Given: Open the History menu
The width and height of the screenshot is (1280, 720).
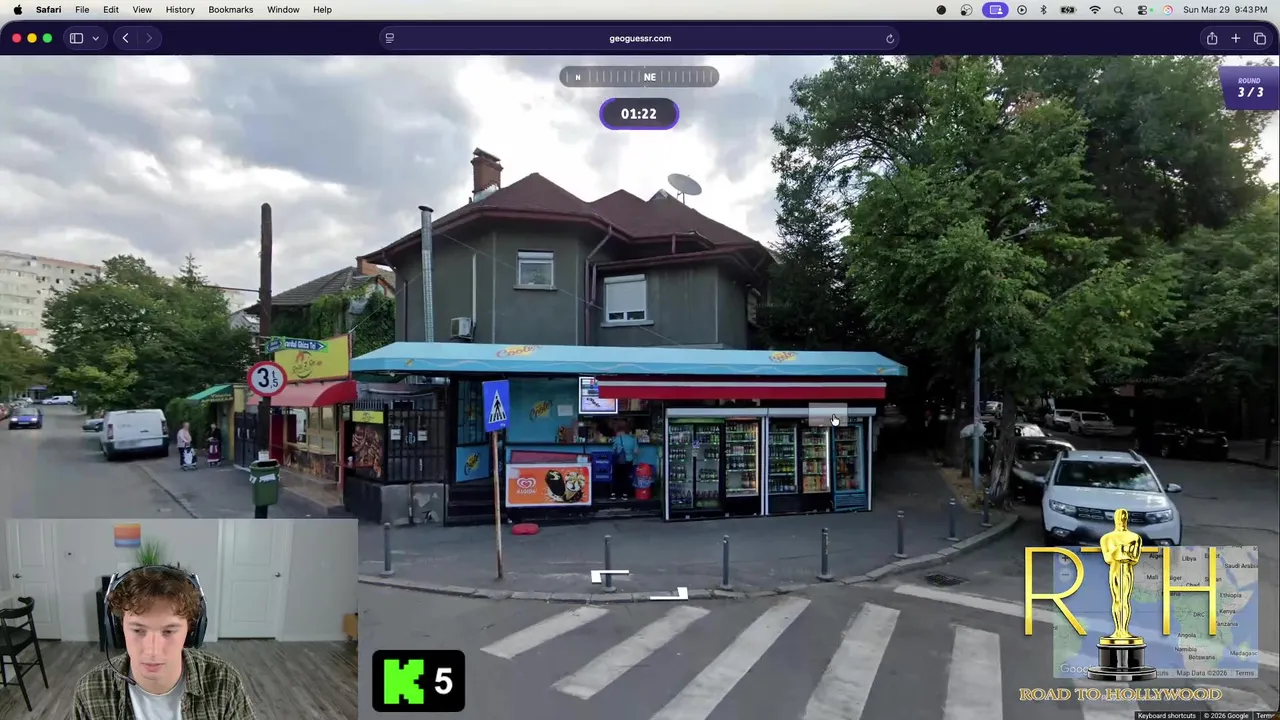Looking at the screenshot, I should pos(180,10).
